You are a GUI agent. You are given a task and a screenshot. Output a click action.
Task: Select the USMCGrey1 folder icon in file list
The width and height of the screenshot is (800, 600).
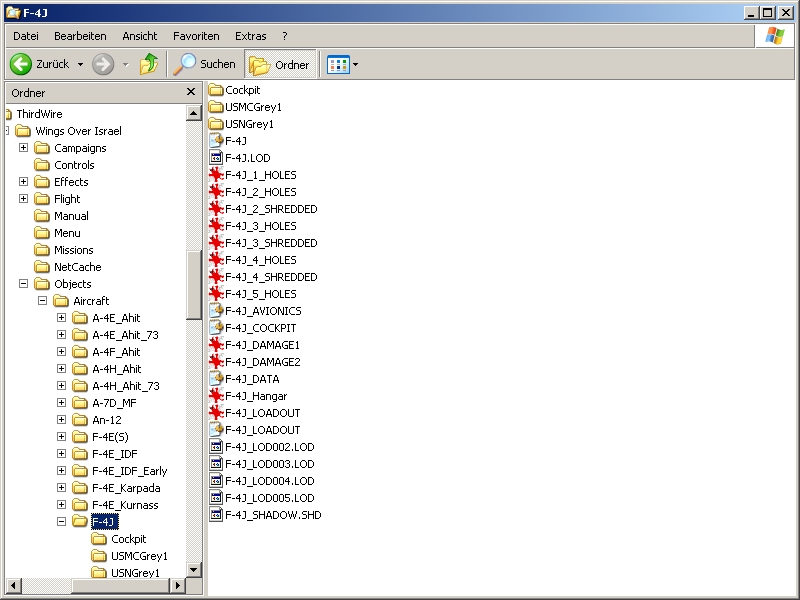216,107
